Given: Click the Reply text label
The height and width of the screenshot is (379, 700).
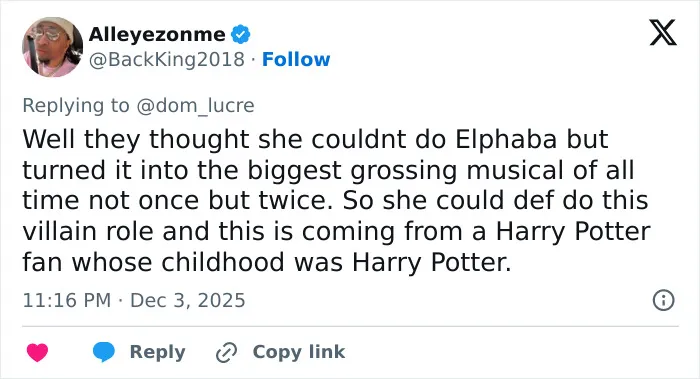Looking at the screenshot, I should click(158, 352).
